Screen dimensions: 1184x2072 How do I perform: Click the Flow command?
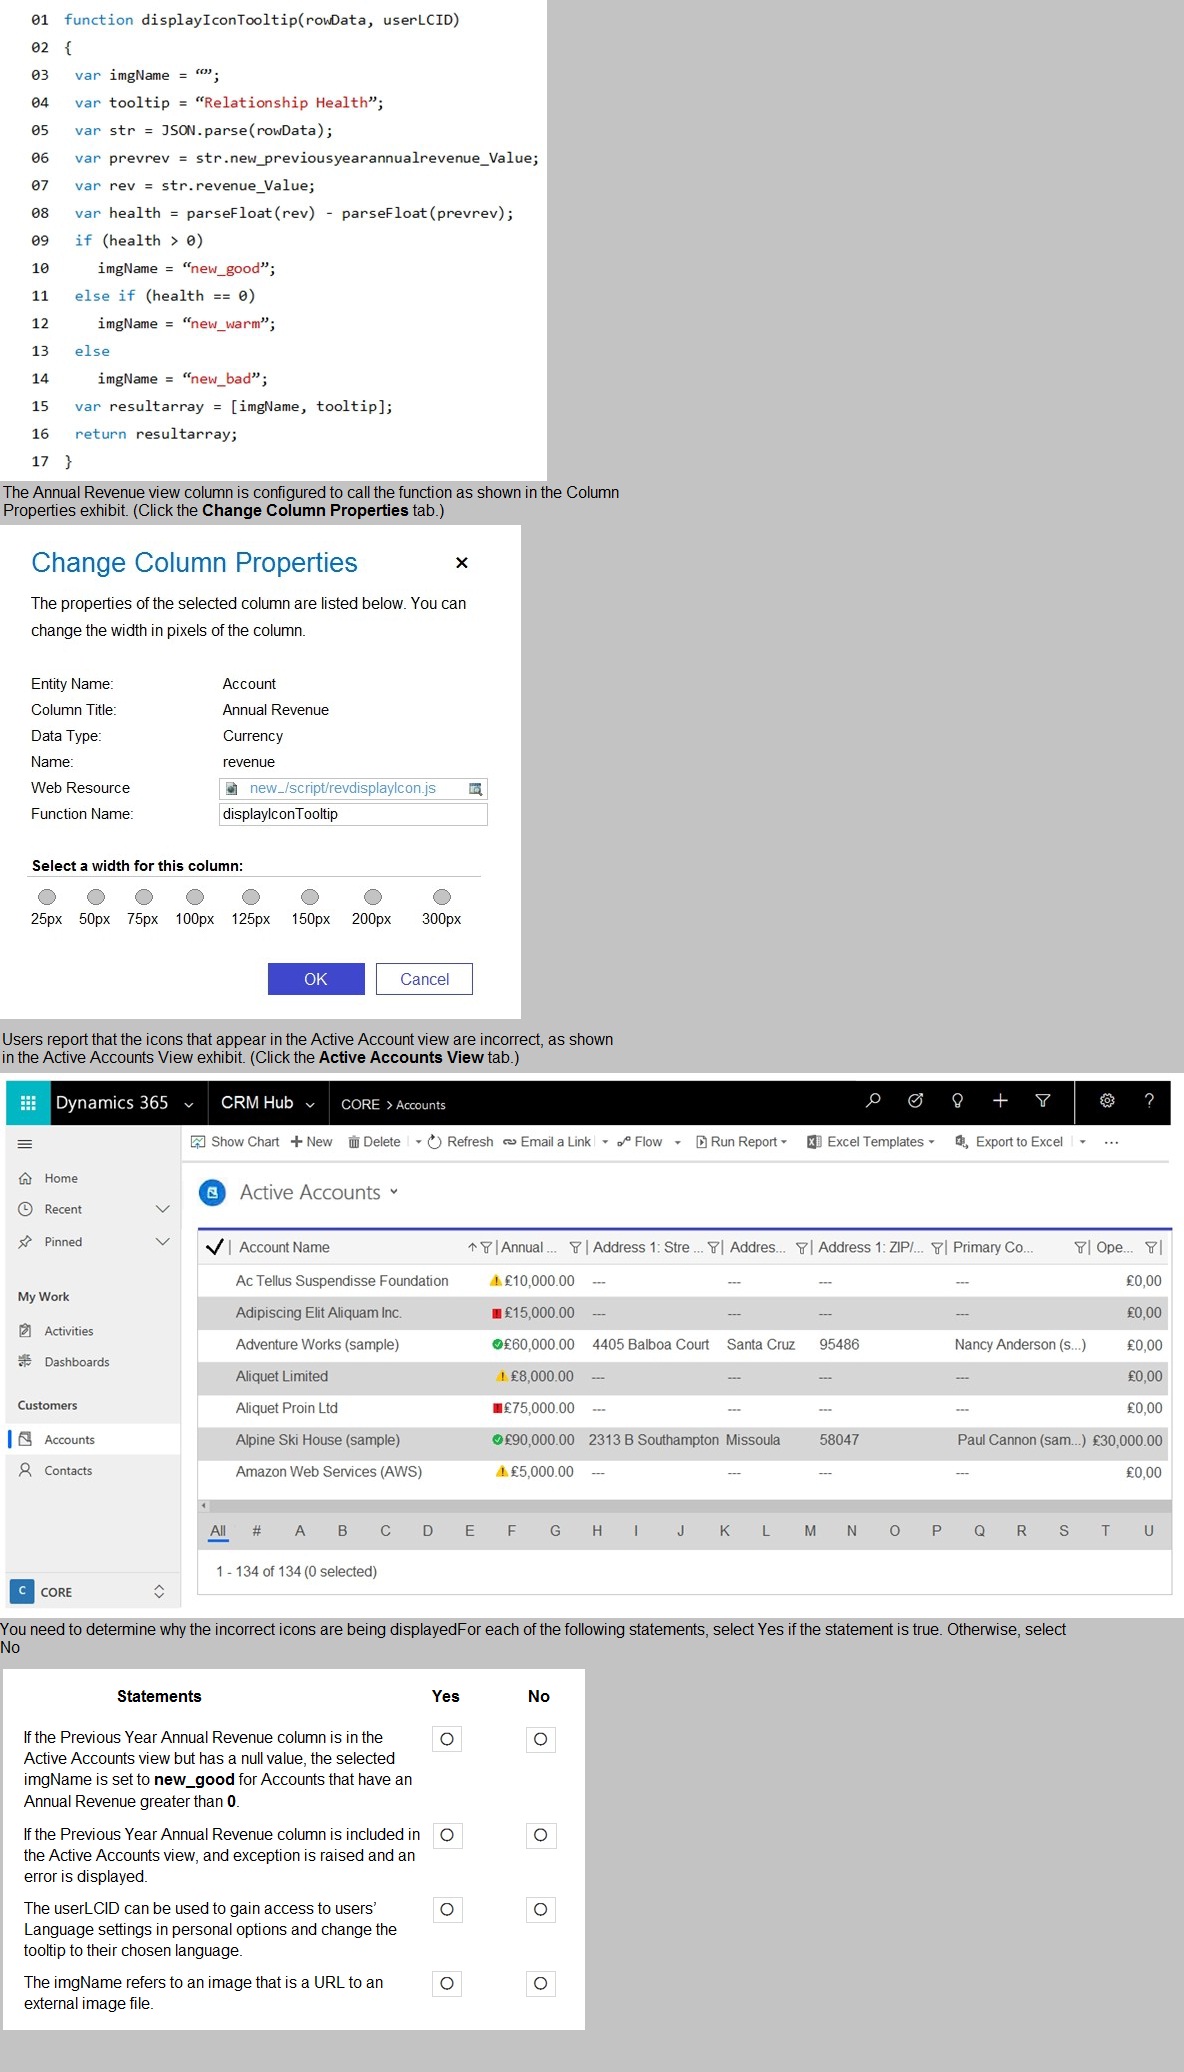pyautogui.click(x=640, y=1142)
